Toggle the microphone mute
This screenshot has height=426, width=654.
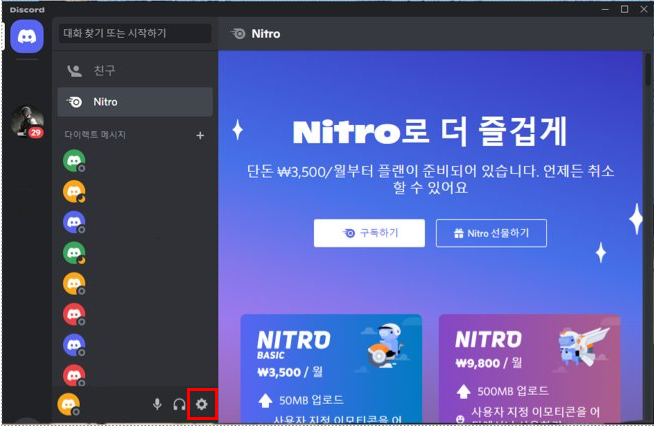coord(157,404)
